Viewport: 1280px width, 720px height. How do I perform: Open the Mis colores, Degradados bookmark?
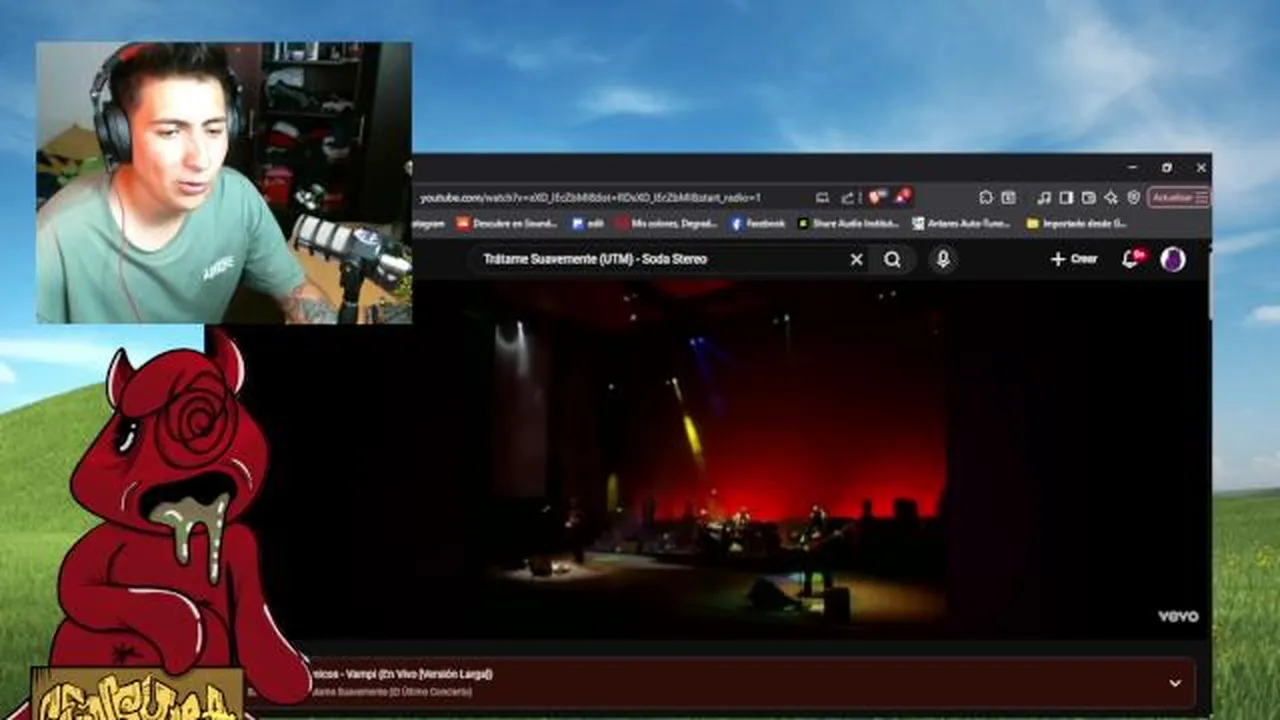point(666,224)
